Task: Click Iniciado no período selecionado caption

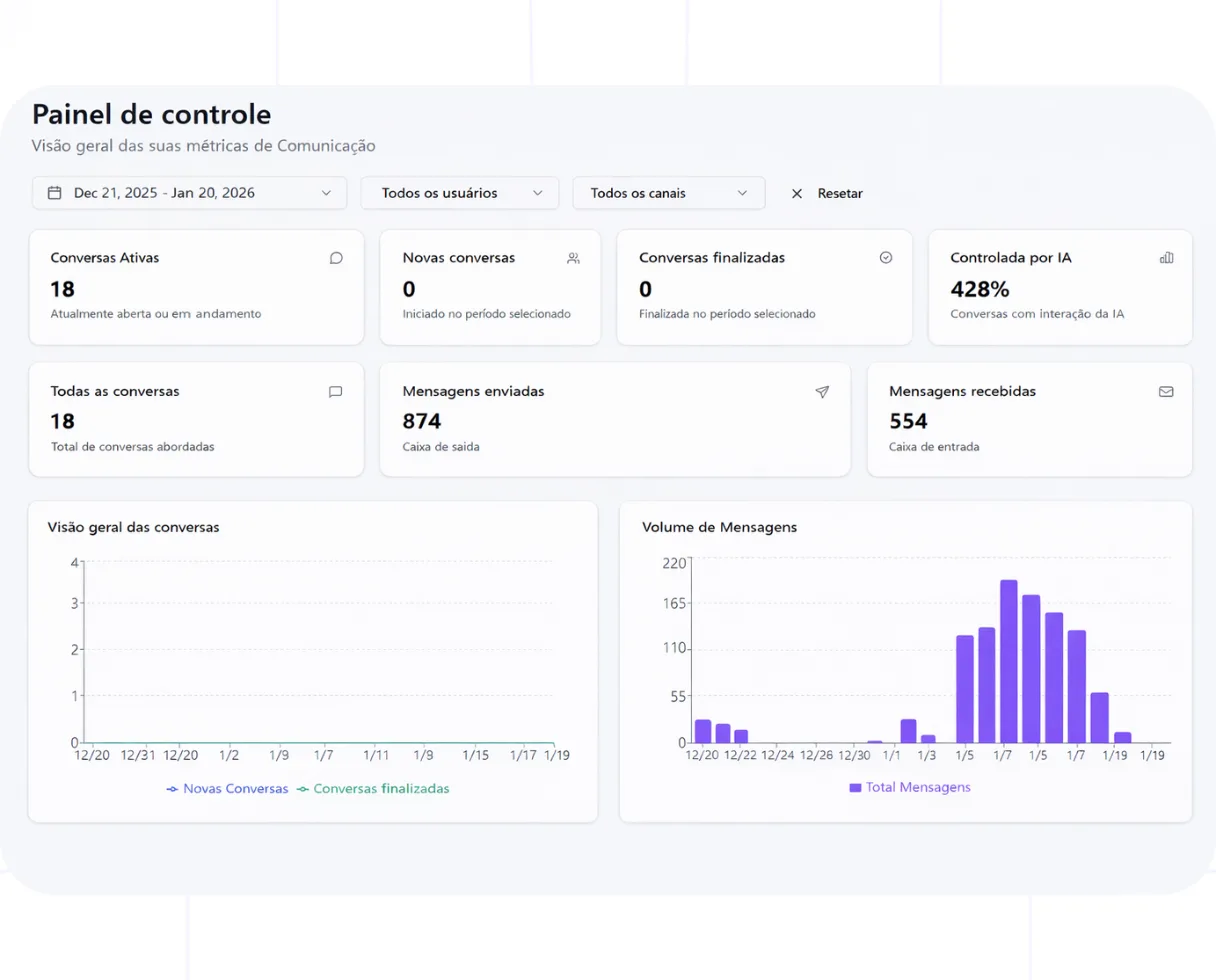Action: click(x=486, y=314)
